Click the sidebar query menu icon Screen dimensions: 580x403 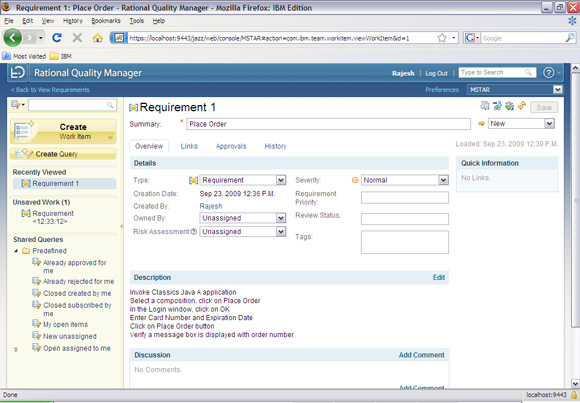pos(17,105)
